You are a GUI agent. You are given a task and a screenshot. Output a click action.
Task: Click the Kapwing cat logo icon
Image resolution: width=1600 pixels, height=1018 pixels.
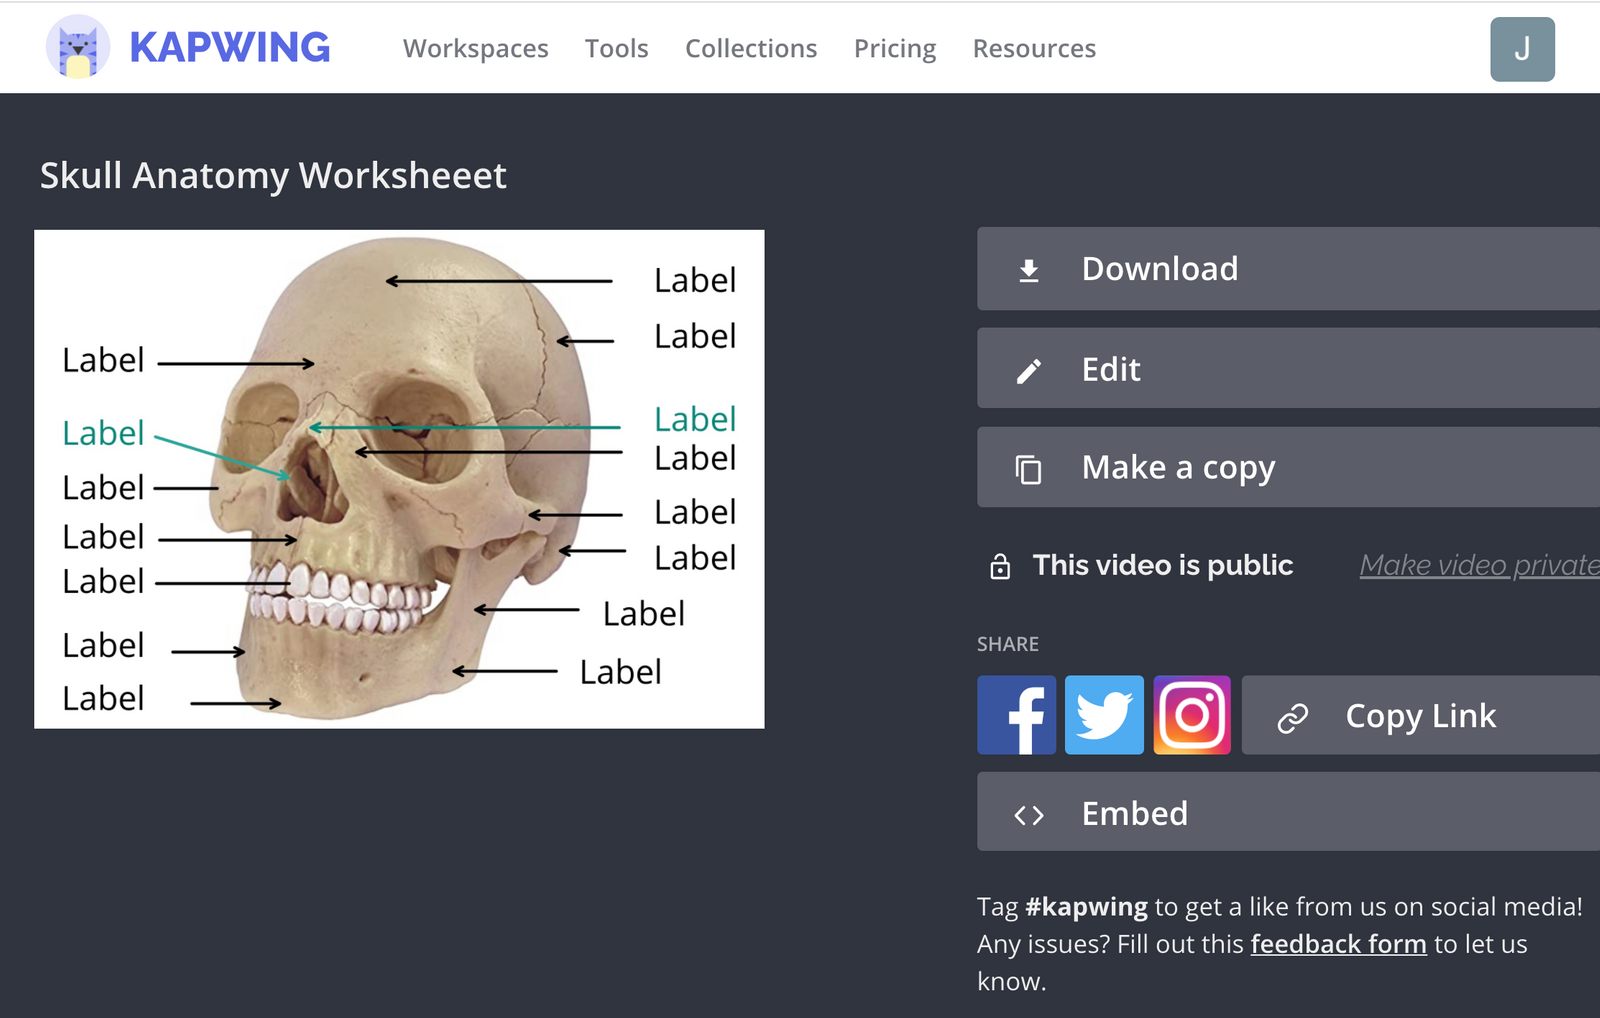tap(75, 47)
